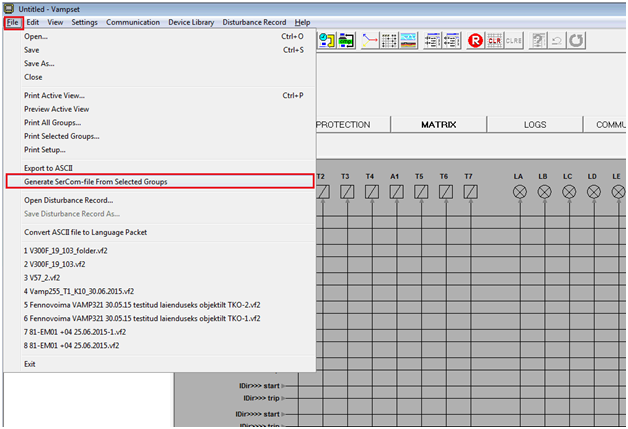Click the logic diagram icon beside red R
This screenshot has height=429, width=628.
(452, 40)
